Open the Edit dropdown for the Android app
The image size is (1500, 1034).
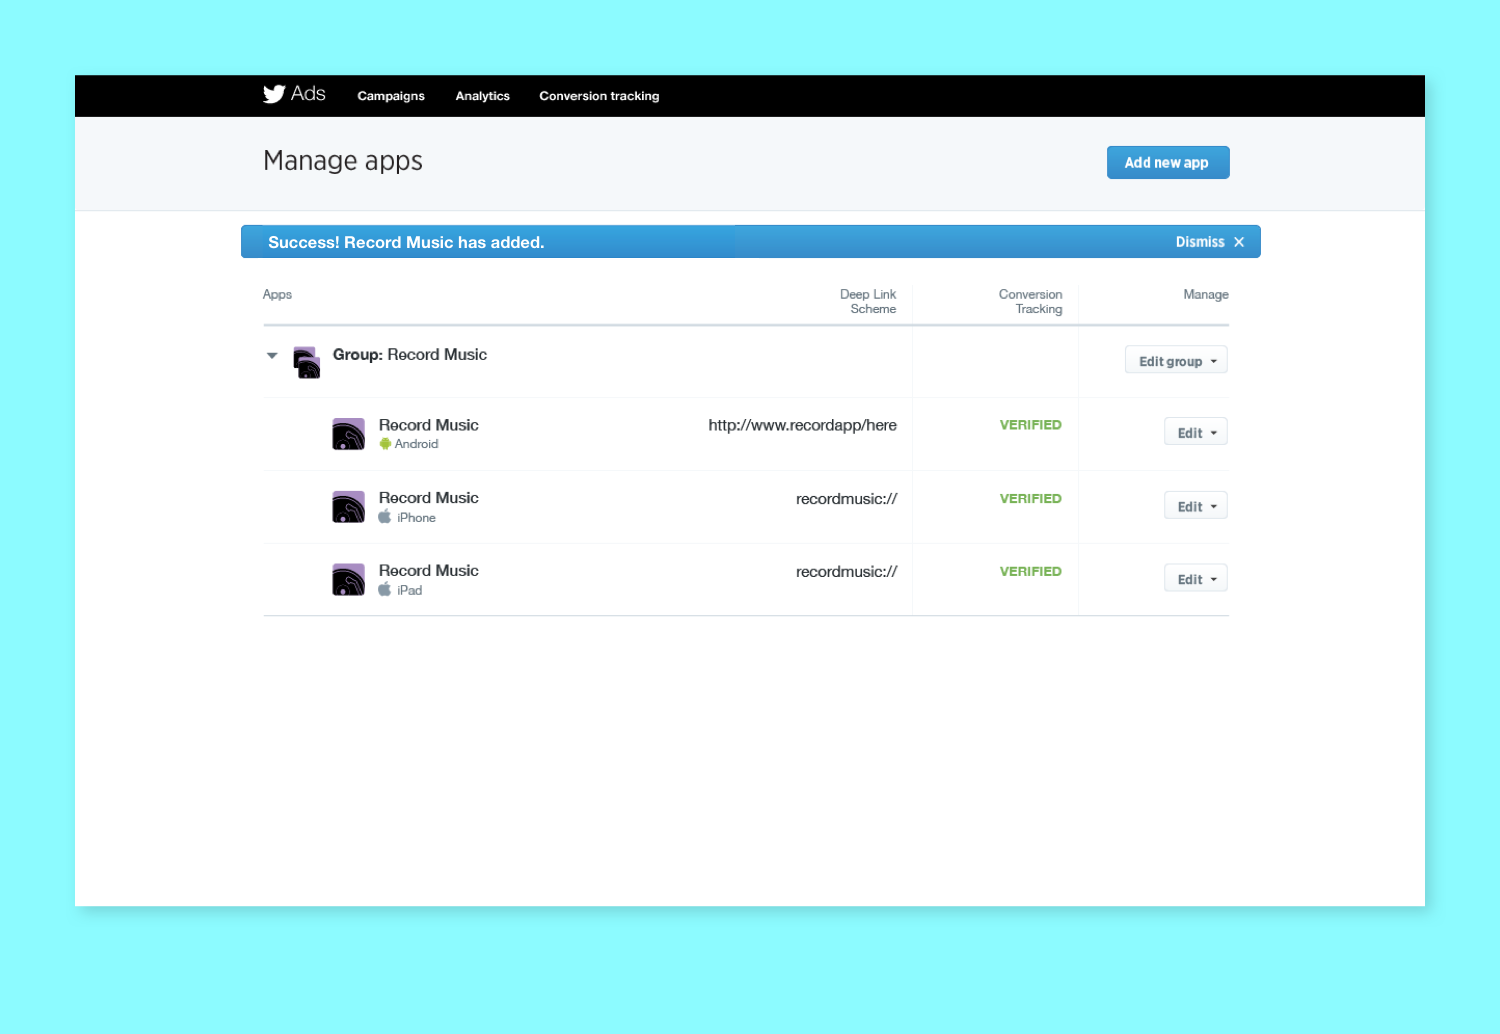point(1196,432)
